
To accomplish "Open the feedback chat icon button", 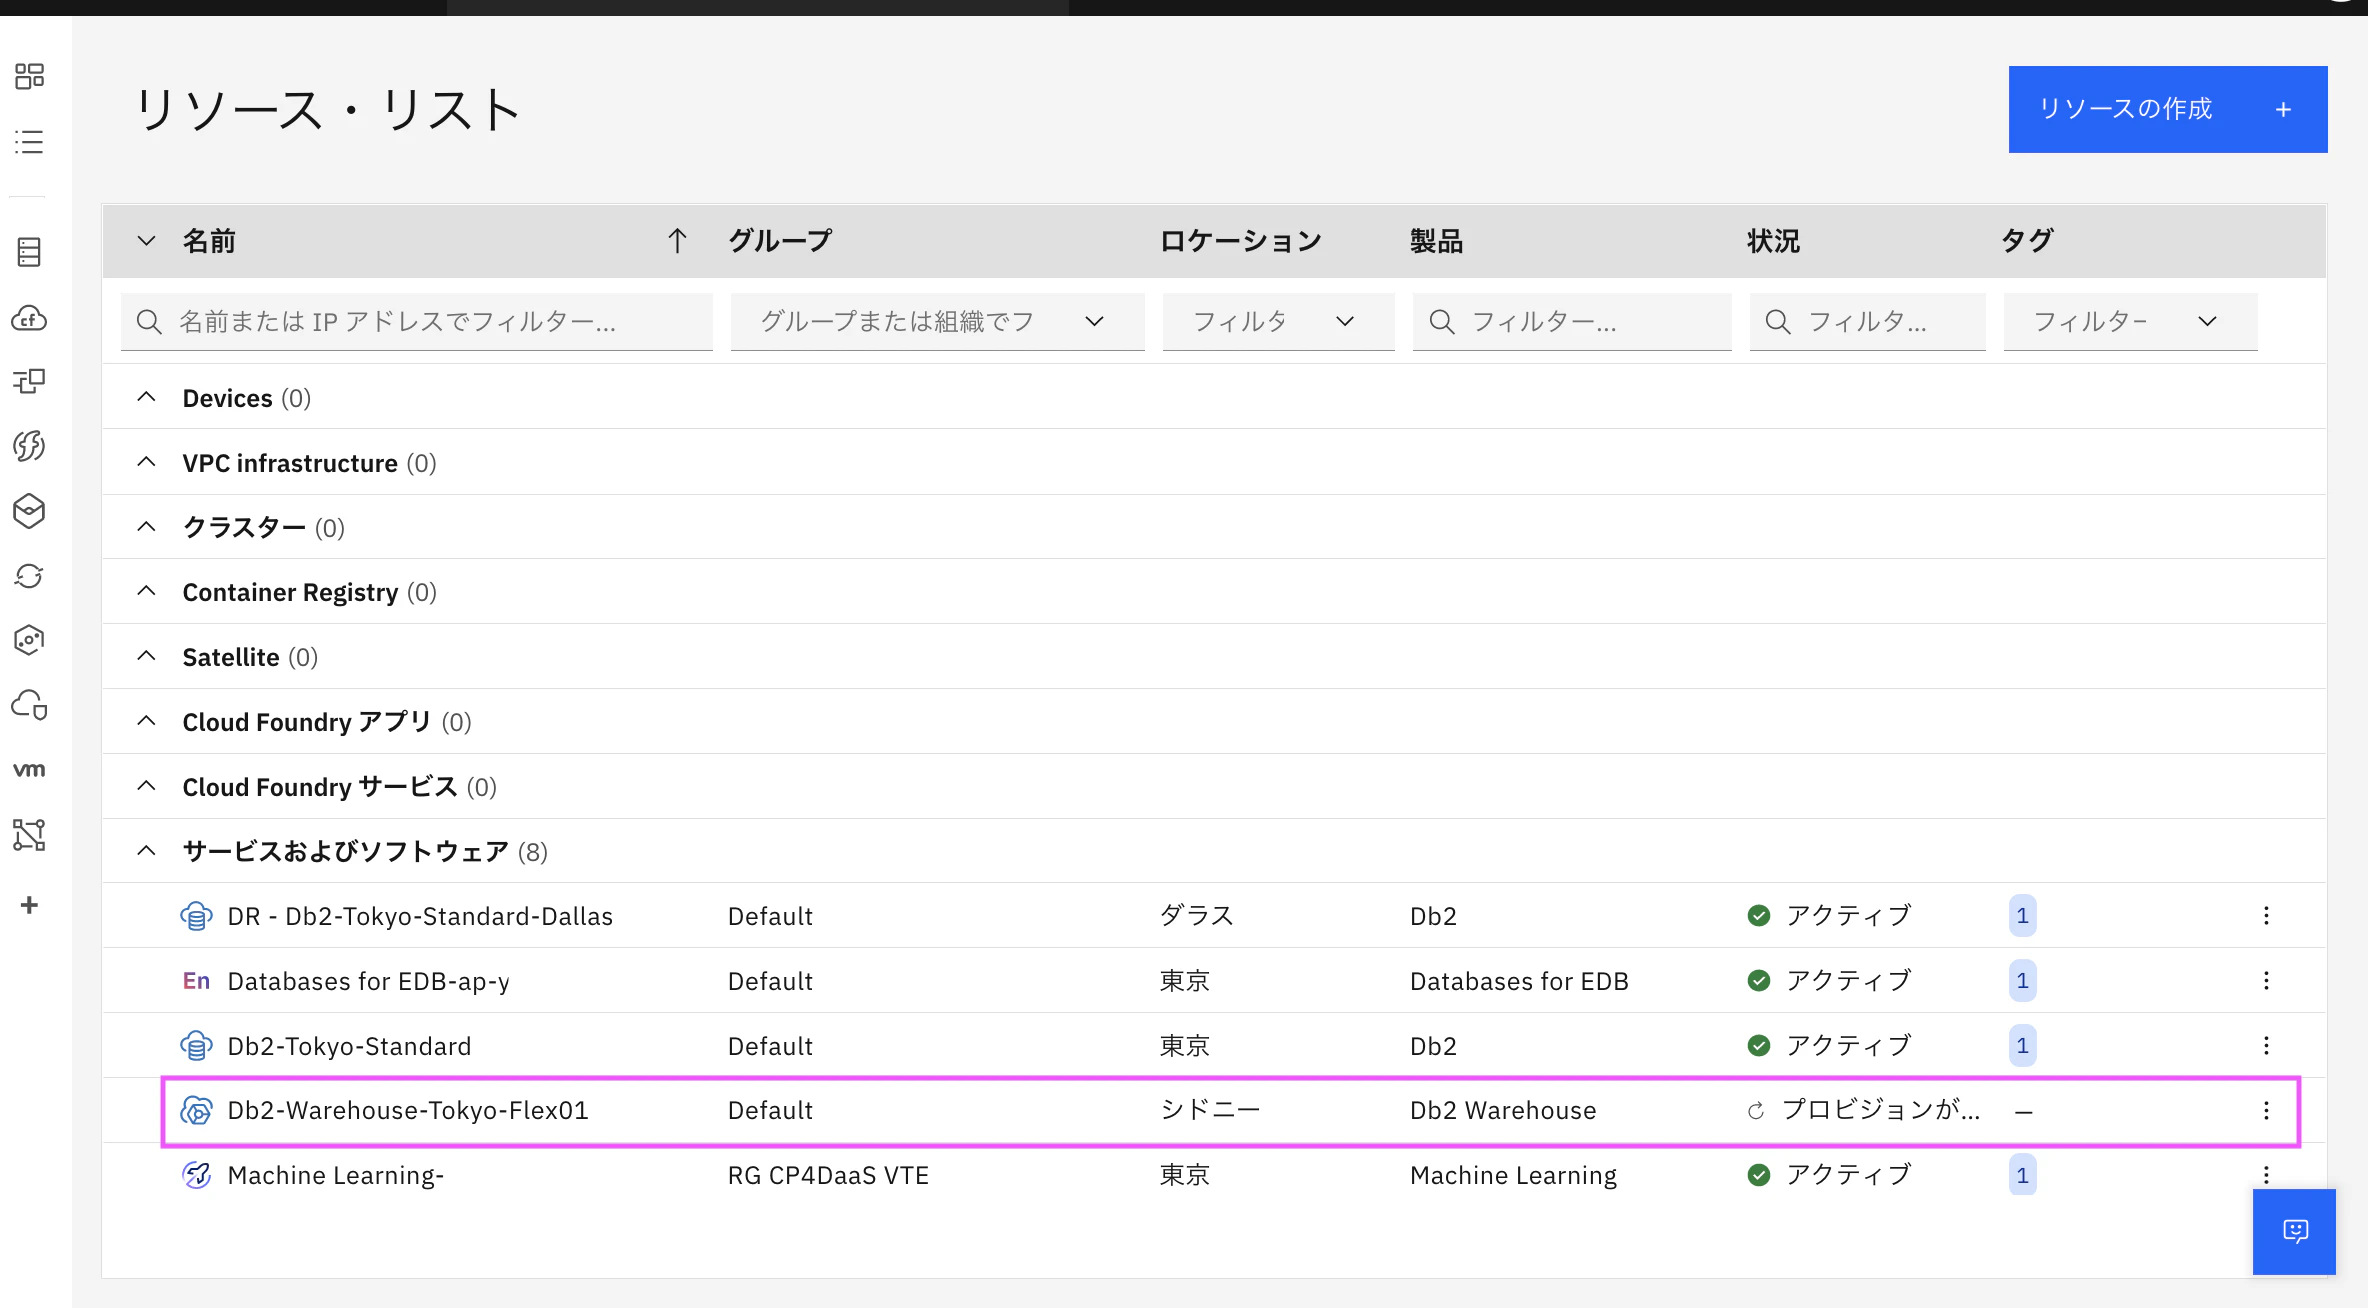I will click(2294, 1231).
